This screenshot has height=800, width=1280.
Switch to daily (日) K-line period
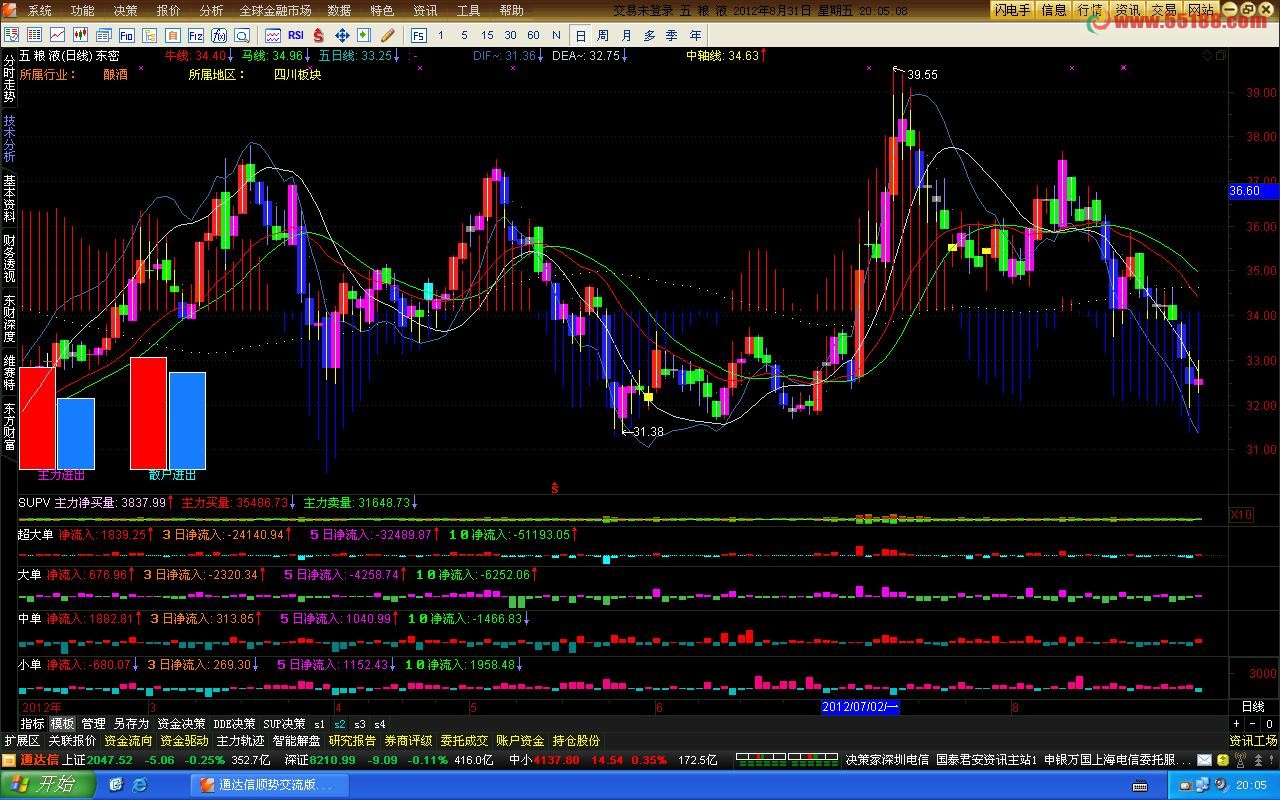click(580, 35)
